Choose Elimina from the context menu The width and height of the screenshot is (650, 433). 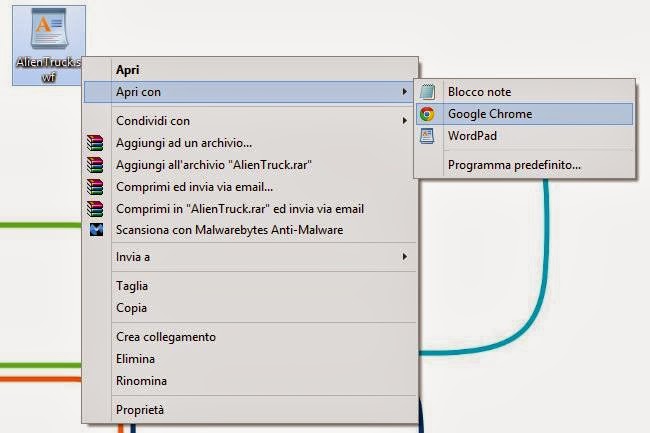click(250, 359)
